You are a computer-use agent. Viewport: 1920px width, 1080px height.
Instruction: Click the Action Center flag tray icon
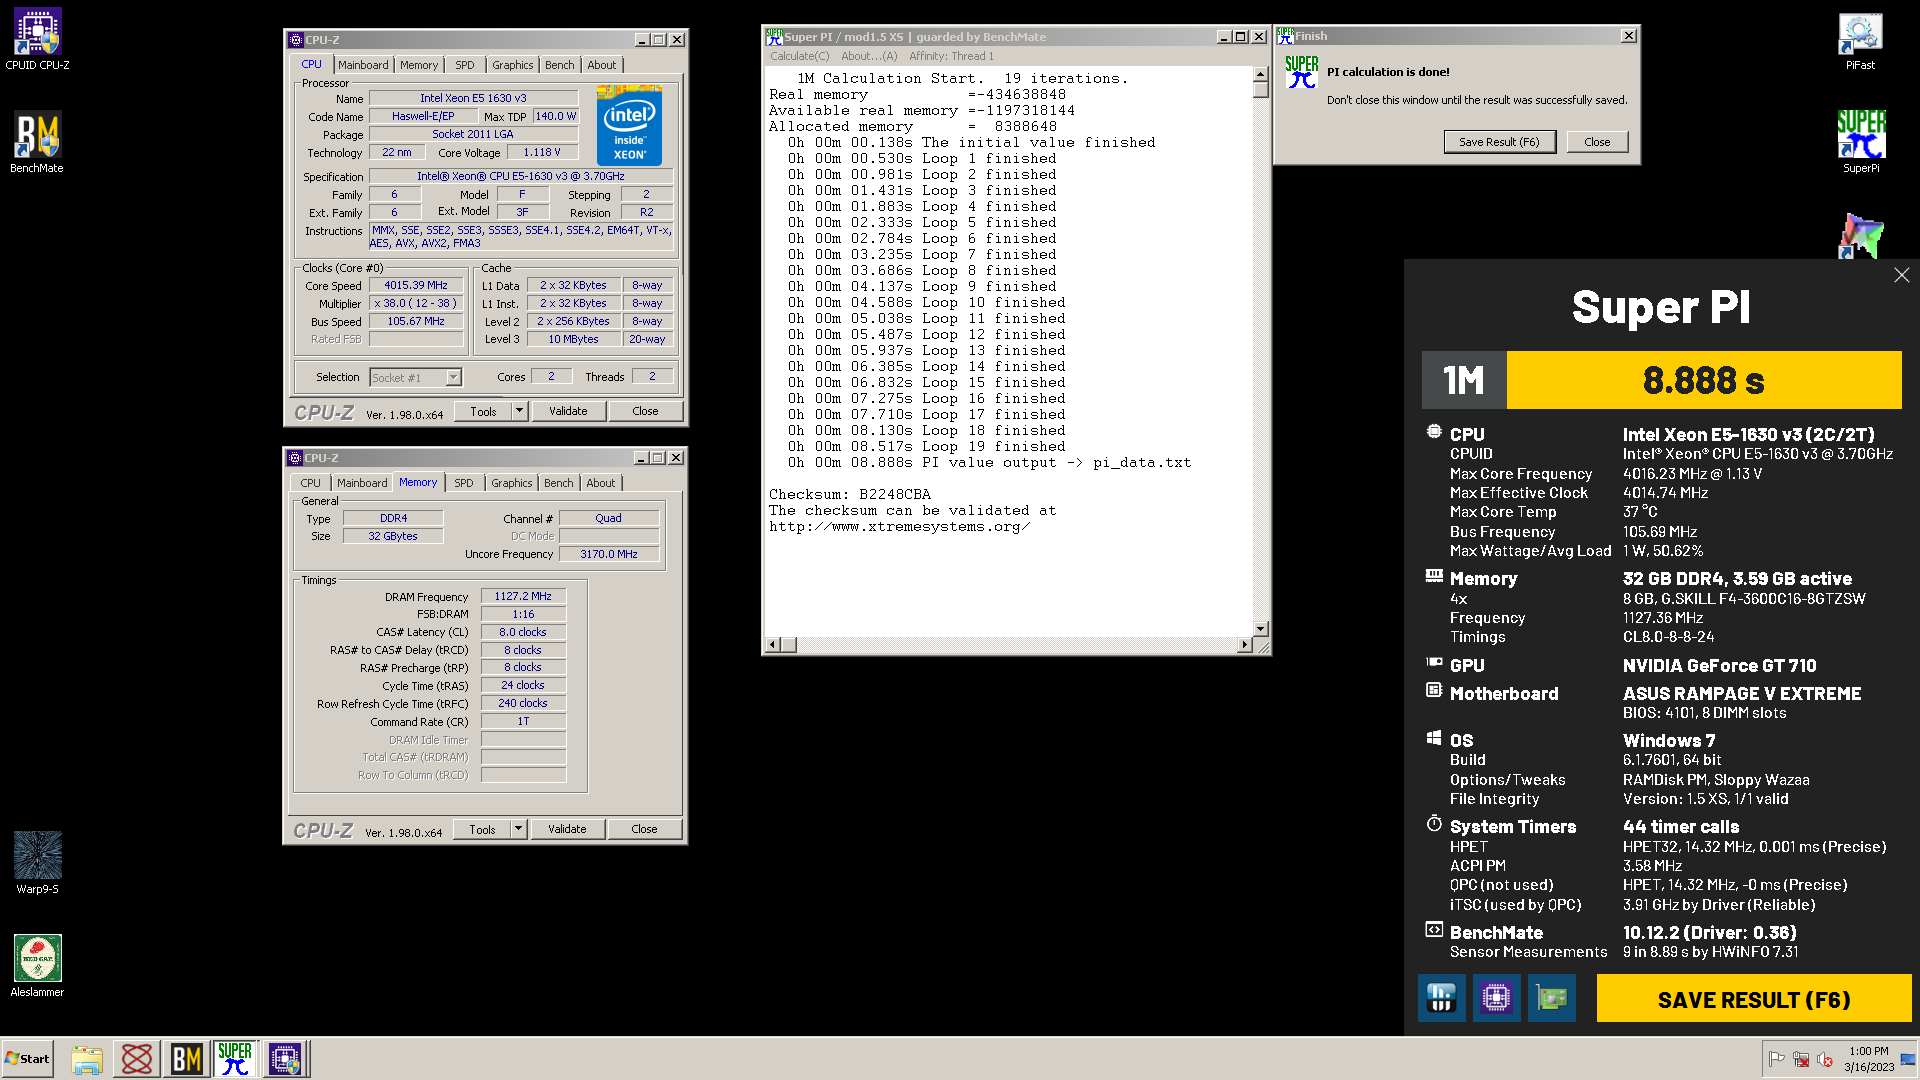click(x=1776, y=1059)
